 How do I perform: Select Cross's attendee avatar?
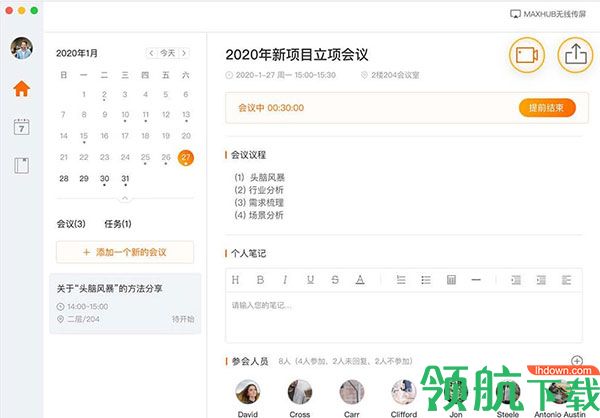300,392
